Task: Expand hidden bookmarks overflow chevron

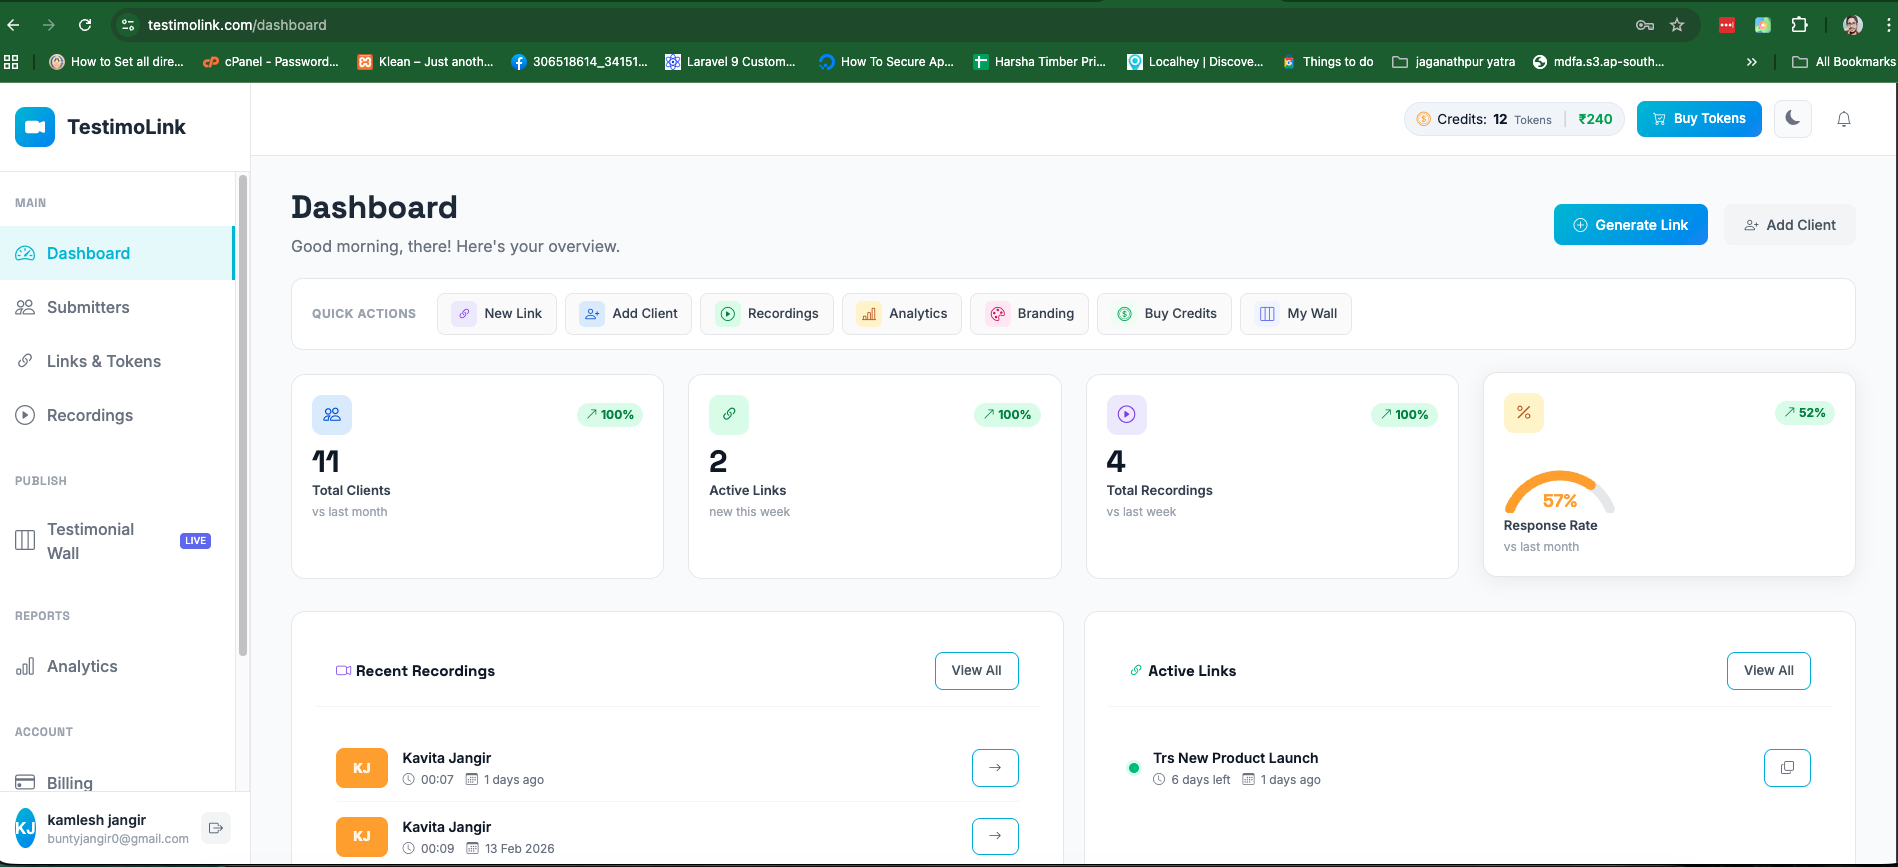Action: click(x=1751, y=62)
